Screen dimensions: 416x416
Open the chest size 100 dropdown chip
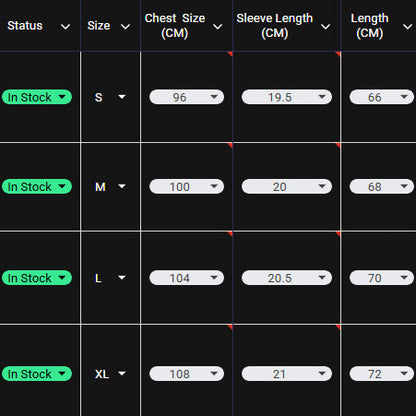(x=187, y=186)
